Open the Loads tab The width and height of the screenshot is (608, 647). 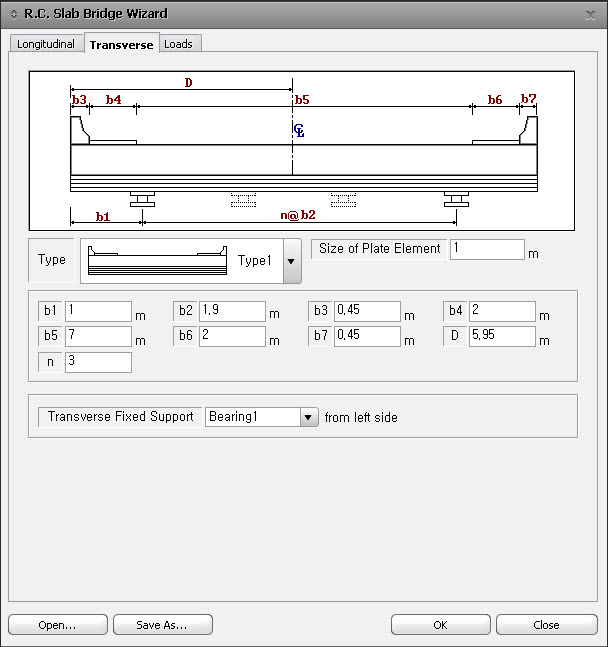coord(179,44)
